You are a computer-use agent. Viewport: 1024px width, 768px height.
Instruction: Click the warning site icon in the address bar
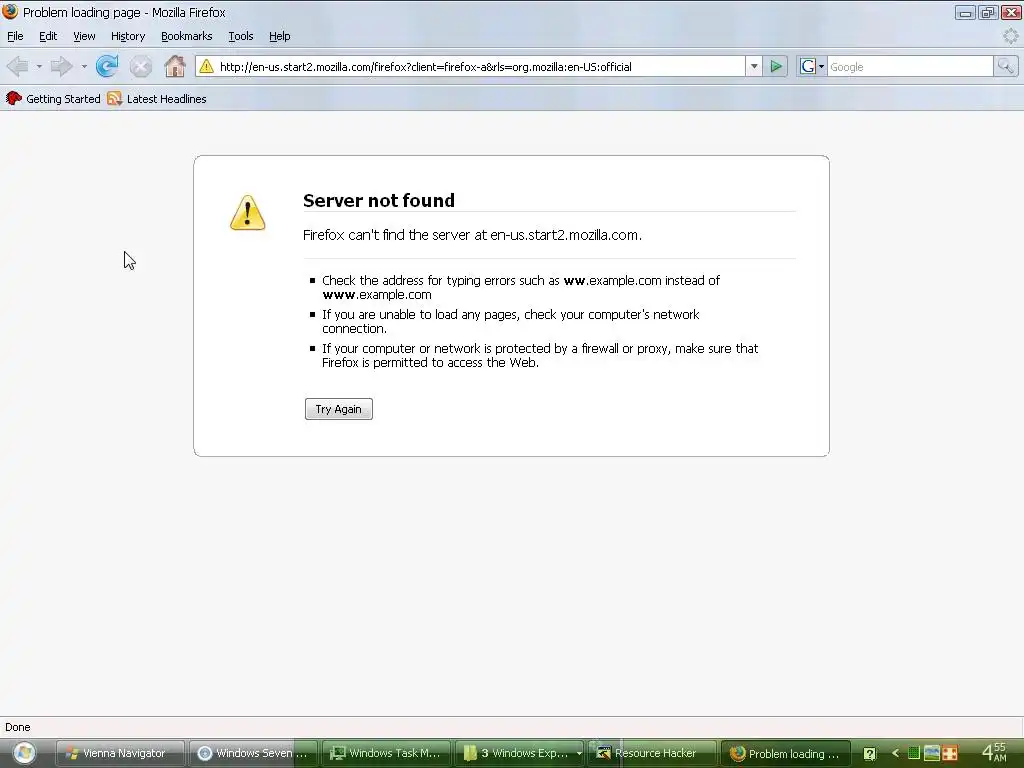click(206, 67)
